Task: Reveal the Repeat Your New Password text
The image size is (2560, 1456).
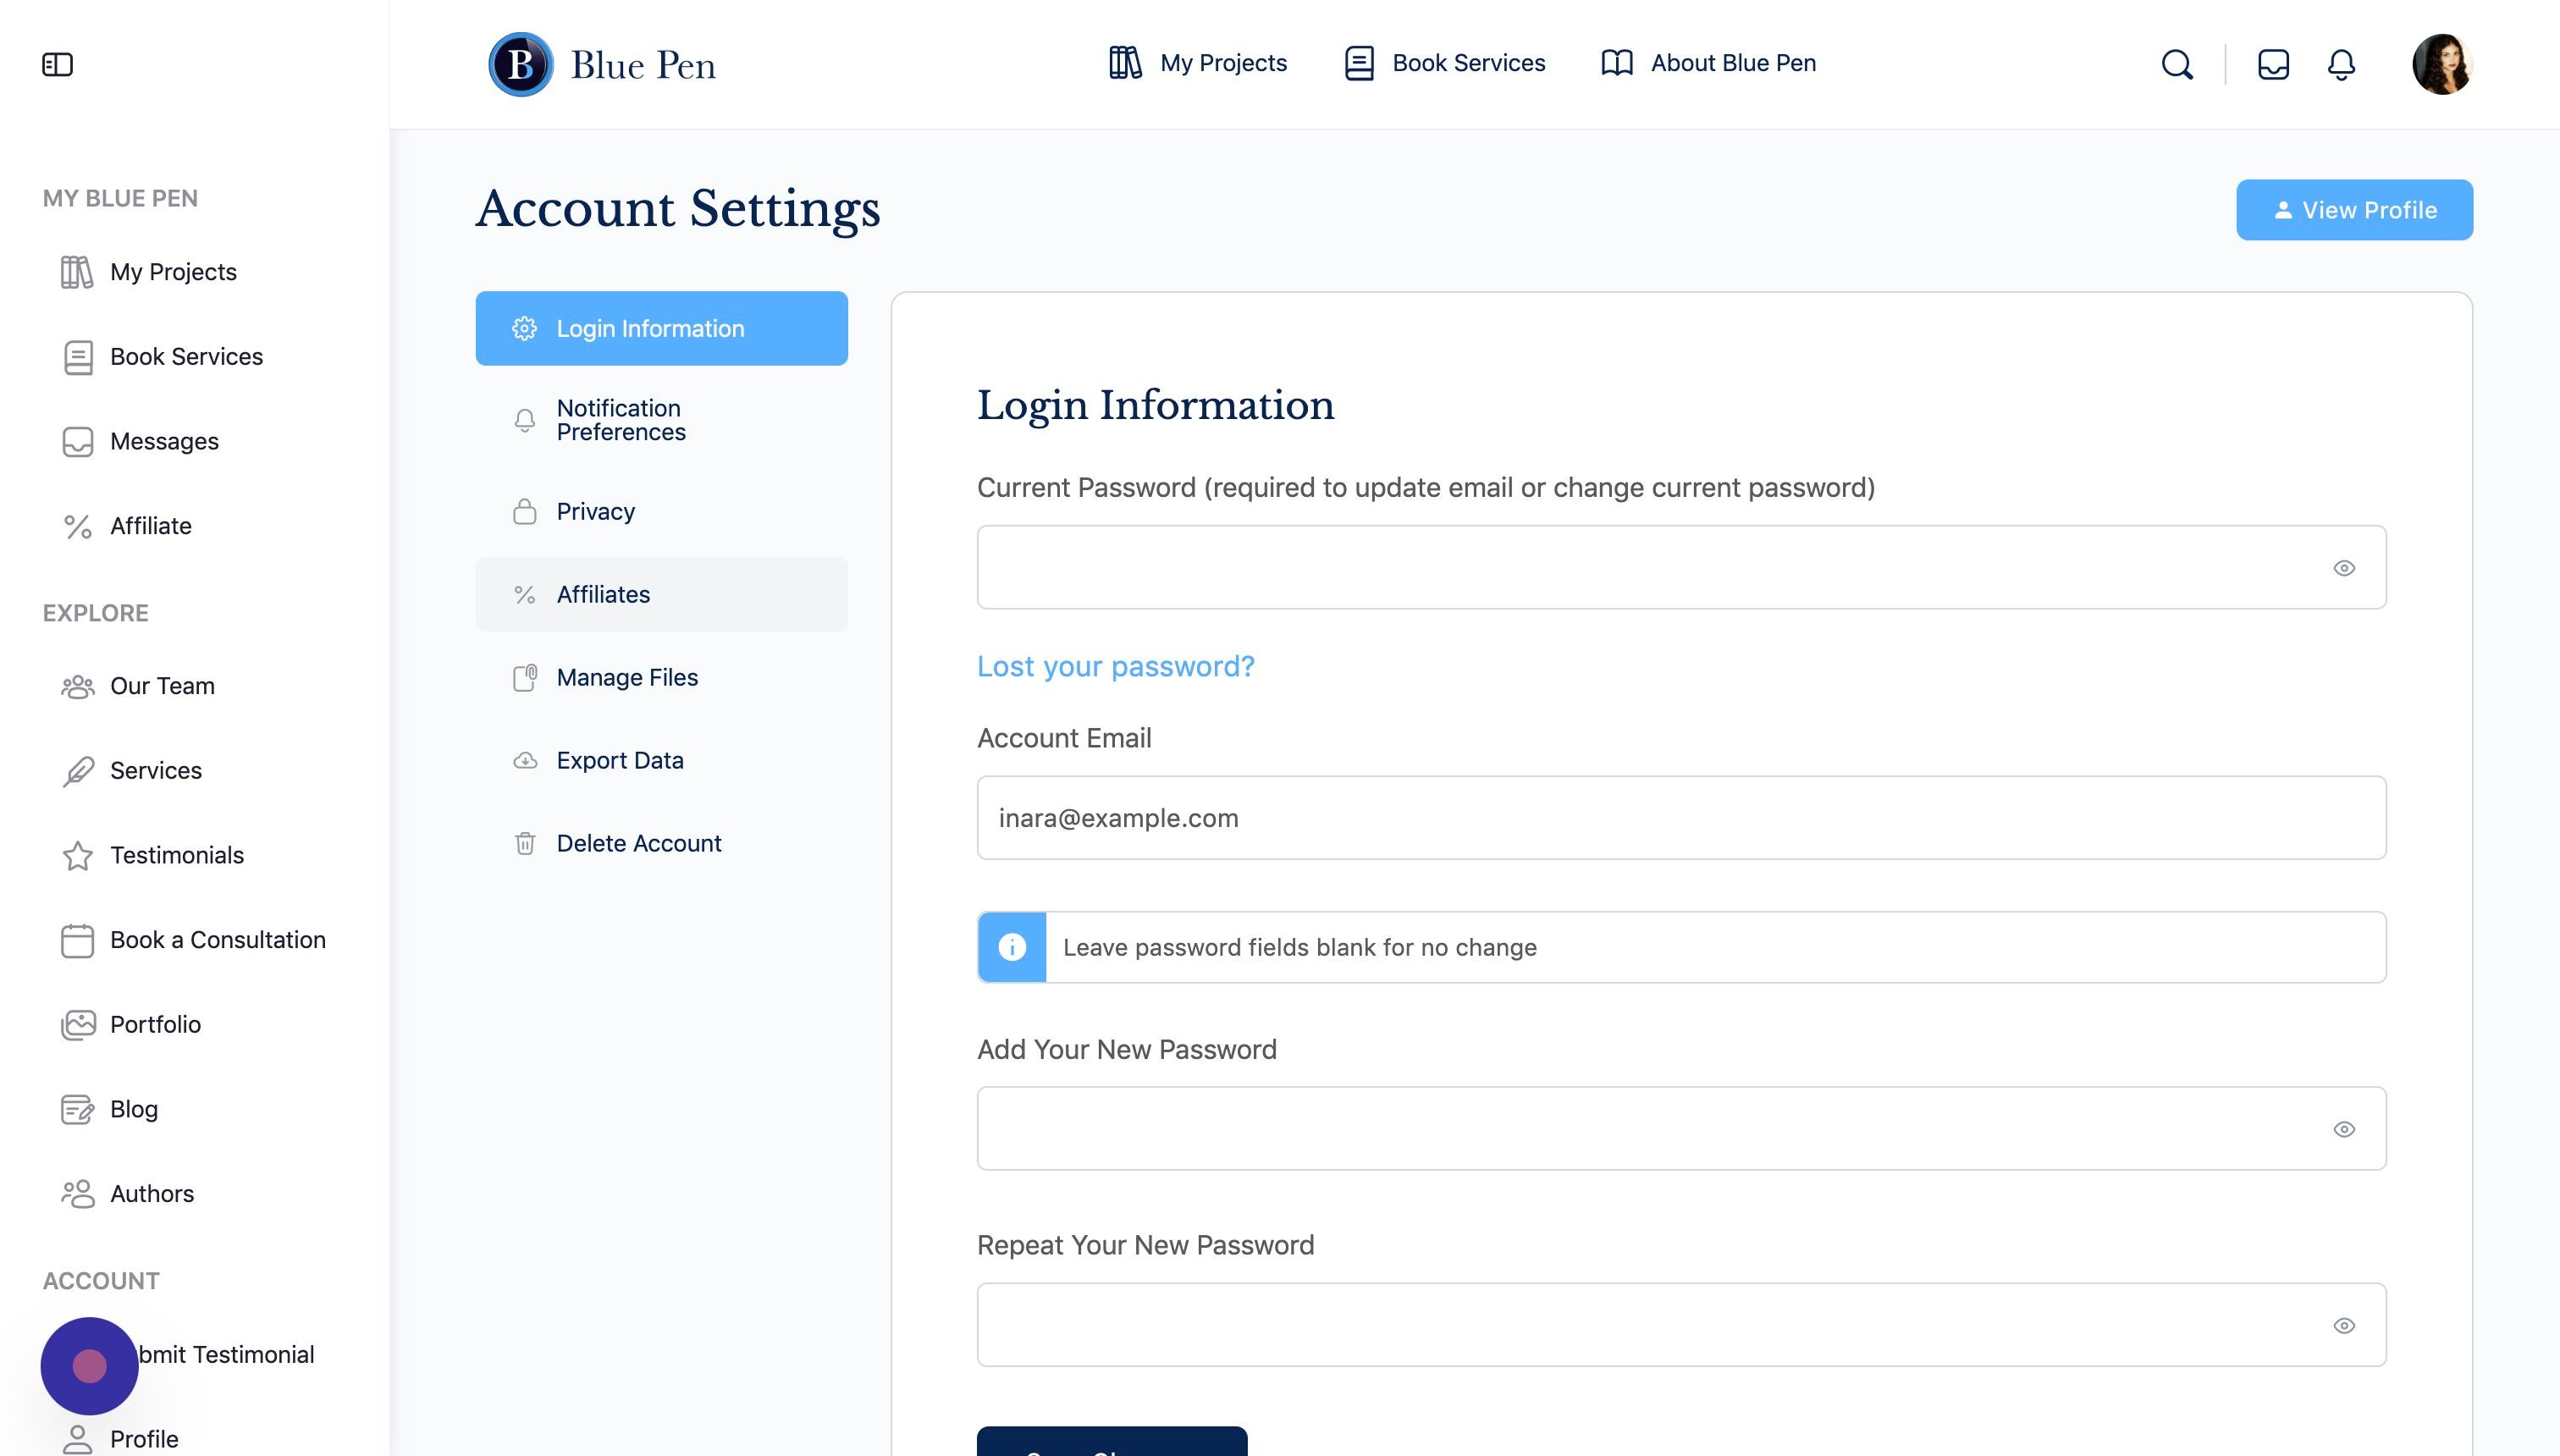Action: [x=2344, y=1325]
